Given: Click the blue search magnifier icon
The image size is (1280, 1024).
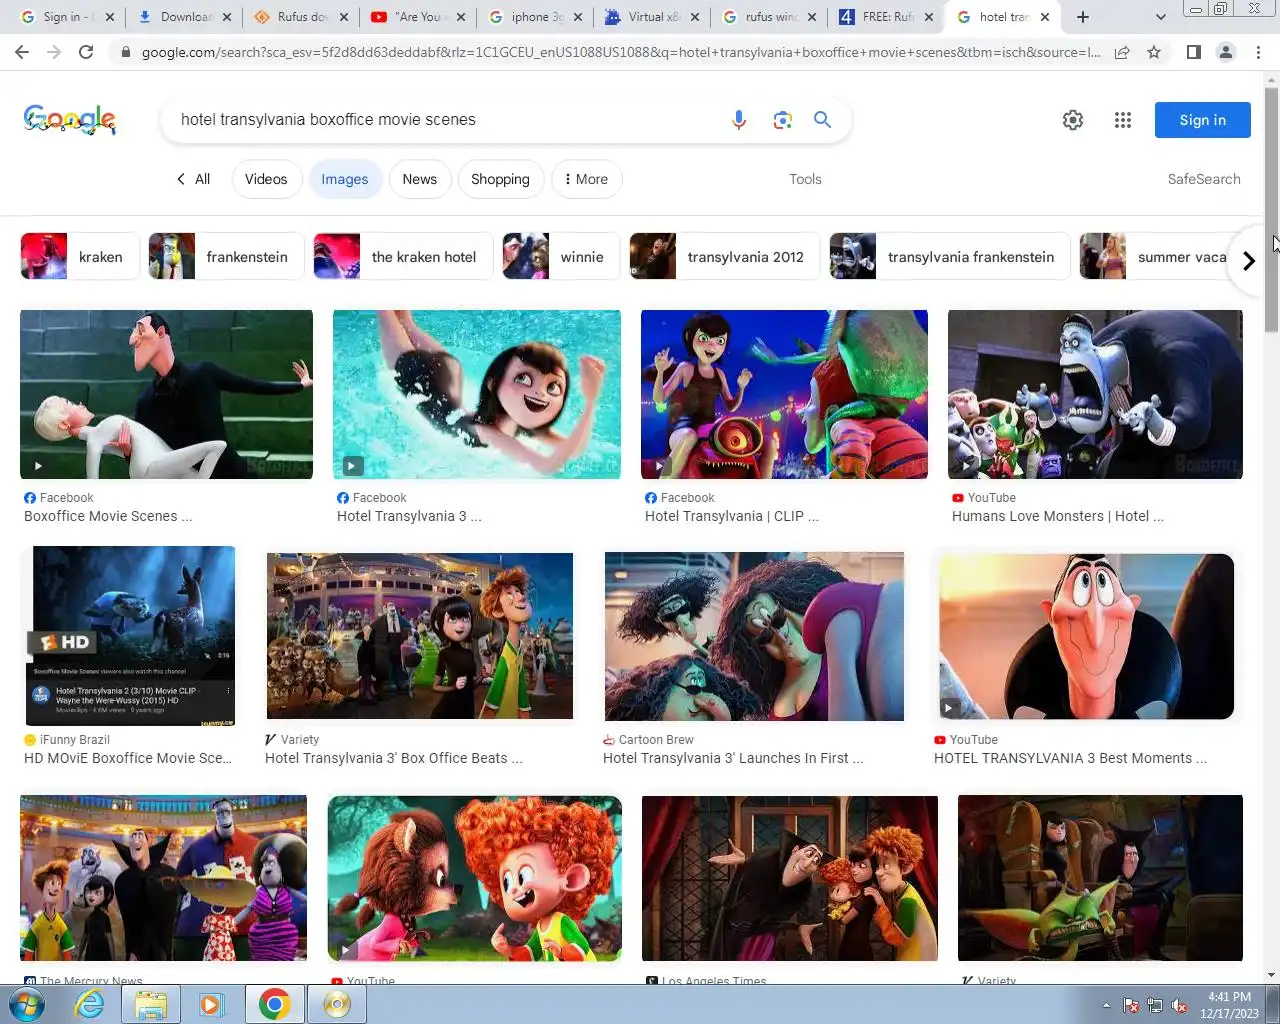Looking at the screenshot, I should pos(822,120).
